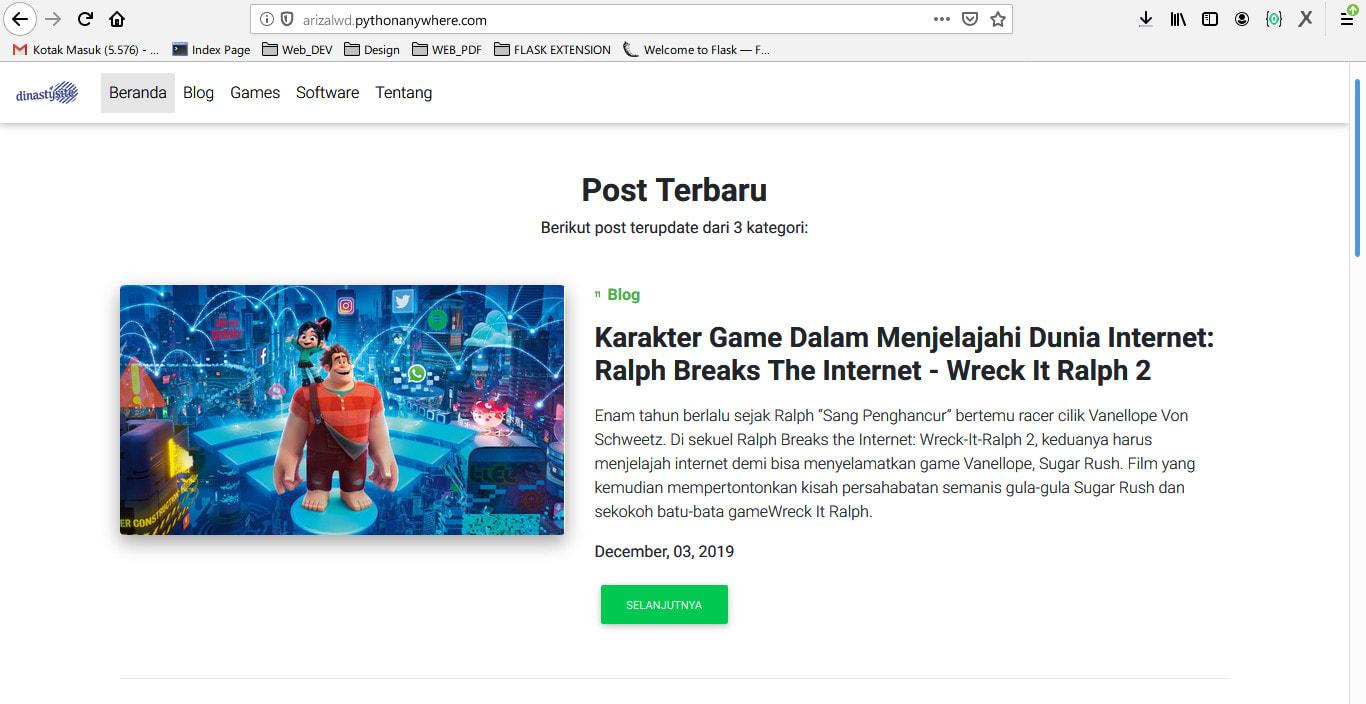1366x704 pixels.
Task: Open tracking protection shield icon
Action: (286, 19)
